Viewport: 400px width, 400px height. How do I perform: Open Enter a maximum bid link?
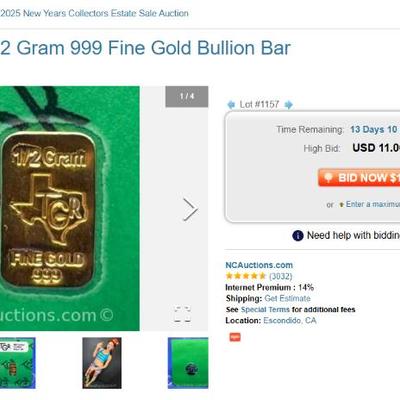[373, 204]
